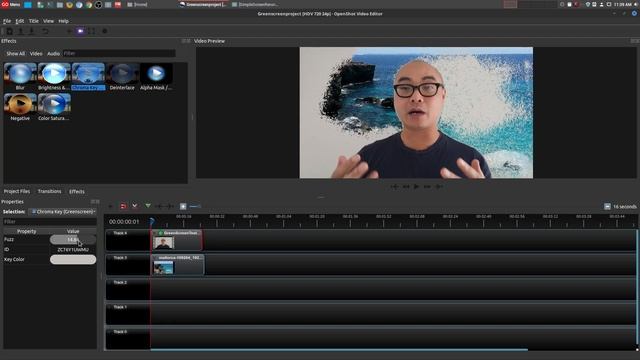This screenshot has height=360, width=640.
Task: Click the Export Video record icon
Action: click(105, 31)
